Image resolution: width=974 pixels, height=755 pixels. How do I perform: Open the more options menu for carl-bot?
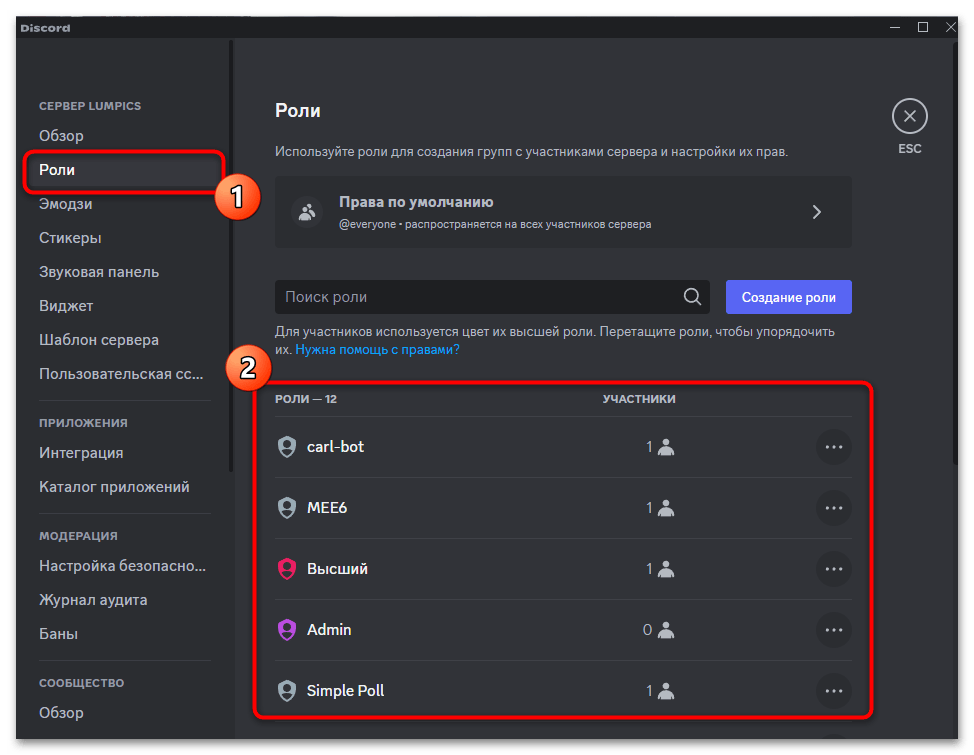tap(833, 447)
